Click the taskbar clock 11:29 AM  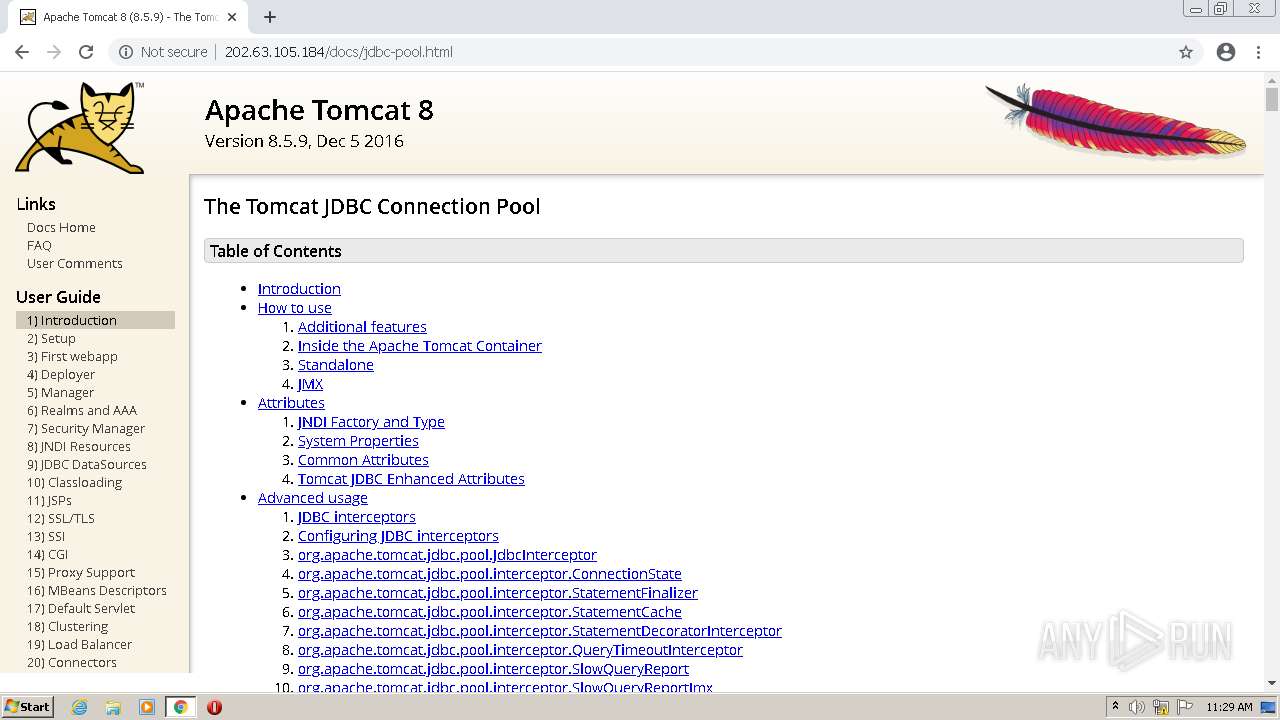click(1229, 707)
